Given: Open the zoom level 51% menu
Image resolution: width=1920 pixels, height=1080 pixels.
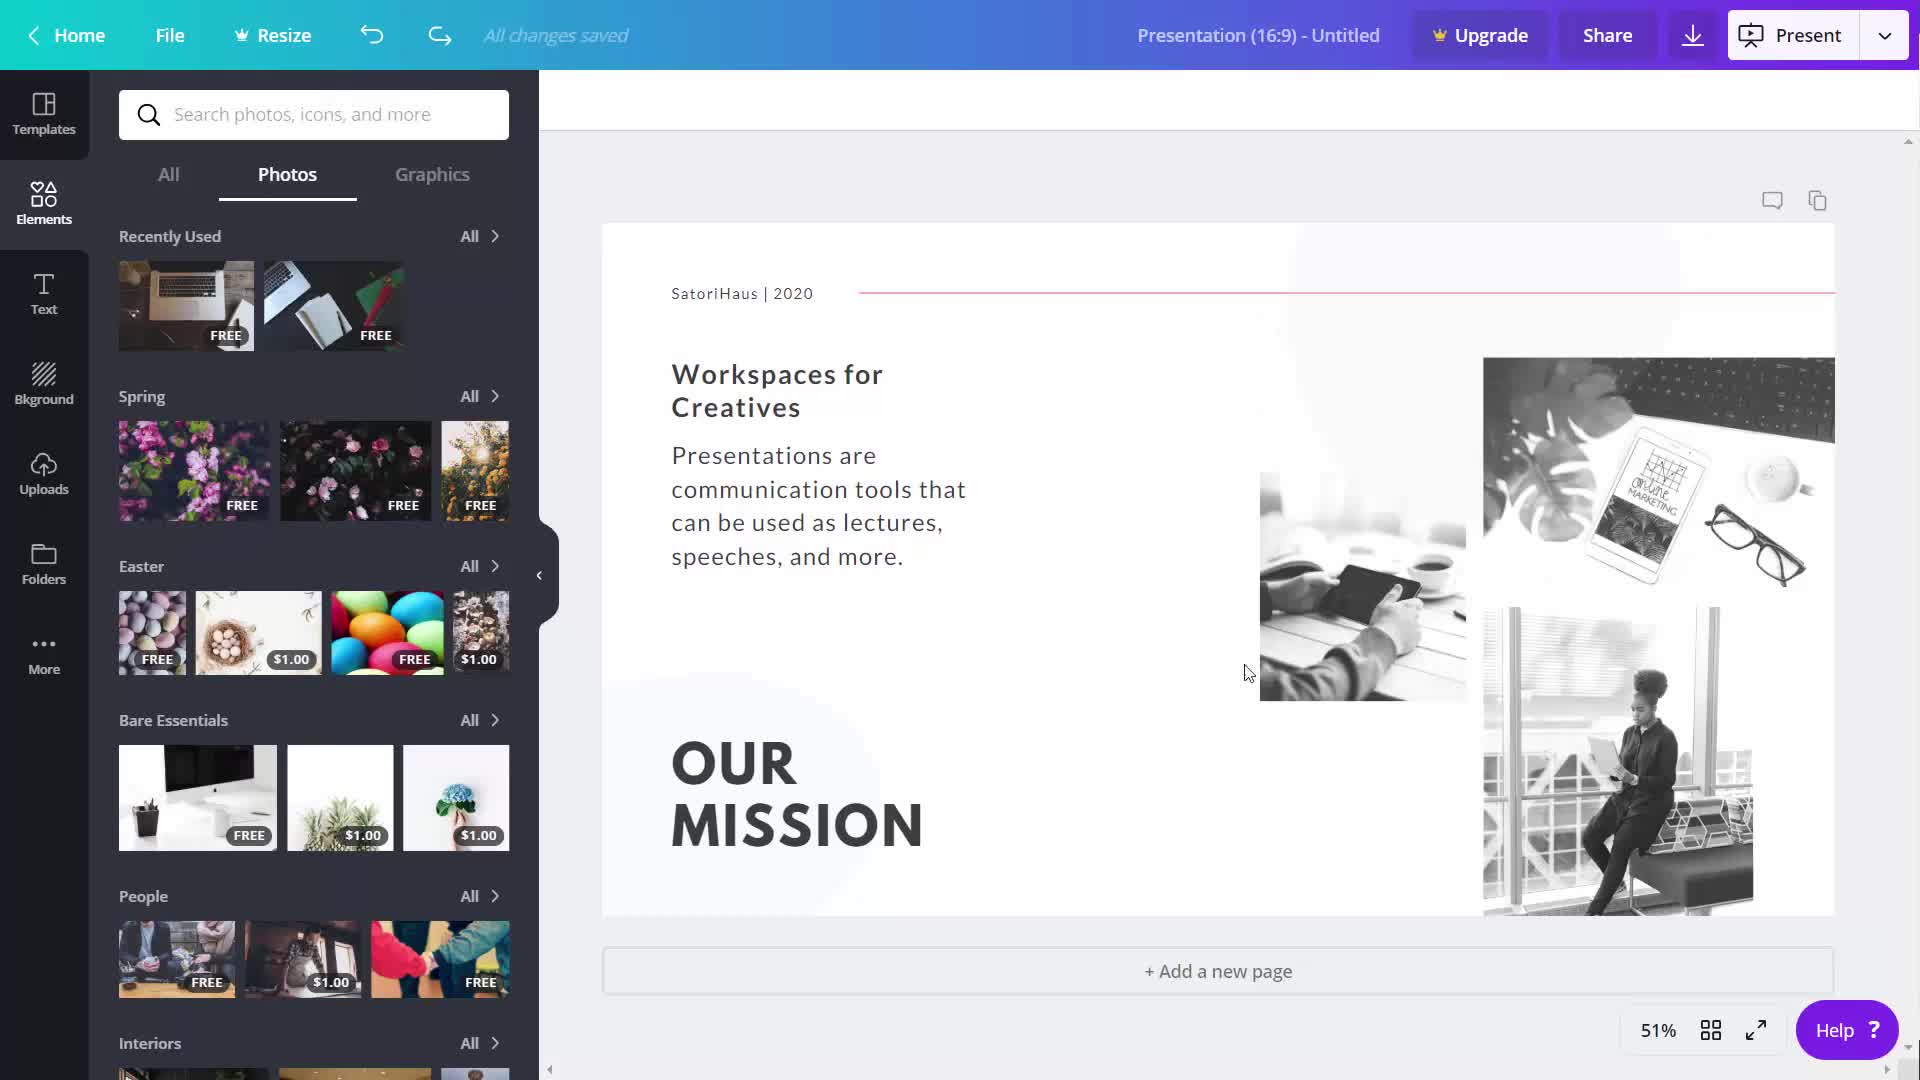Looking at the screenshot, I should (x=1657, y=1030).
